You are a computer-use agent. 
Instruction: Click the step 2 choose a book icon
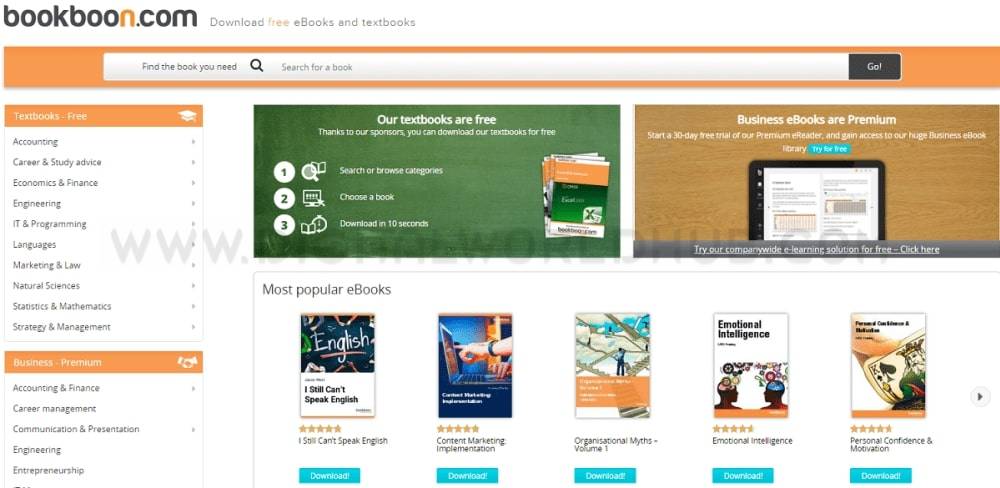[313, 198]
